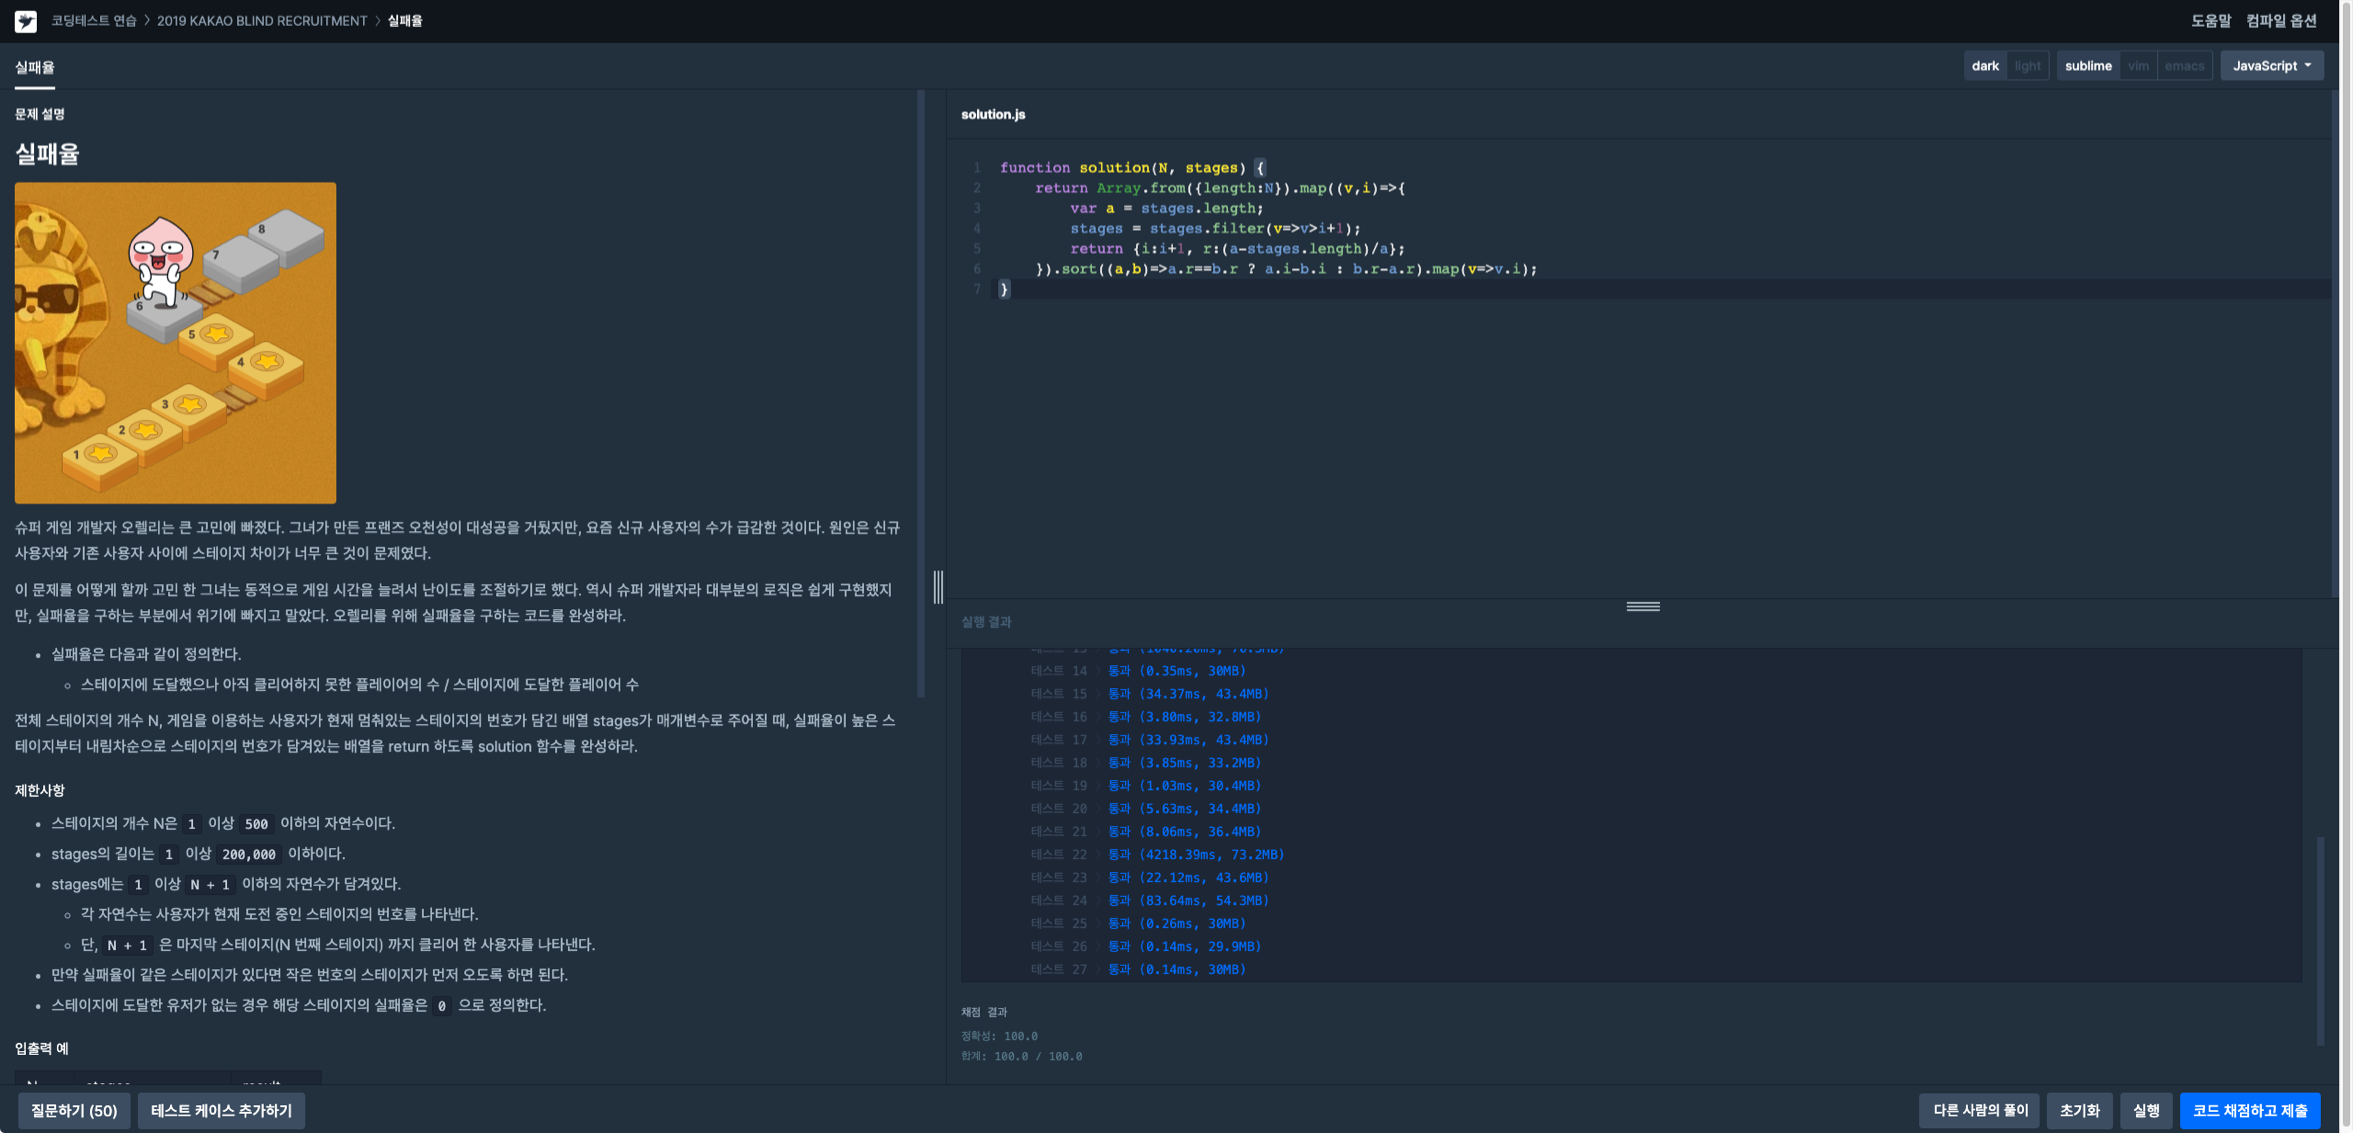Click 테스트 케이스 추가하기 button
The height and width of the screenshot is (1133, 2353).
pos(221,1110)
